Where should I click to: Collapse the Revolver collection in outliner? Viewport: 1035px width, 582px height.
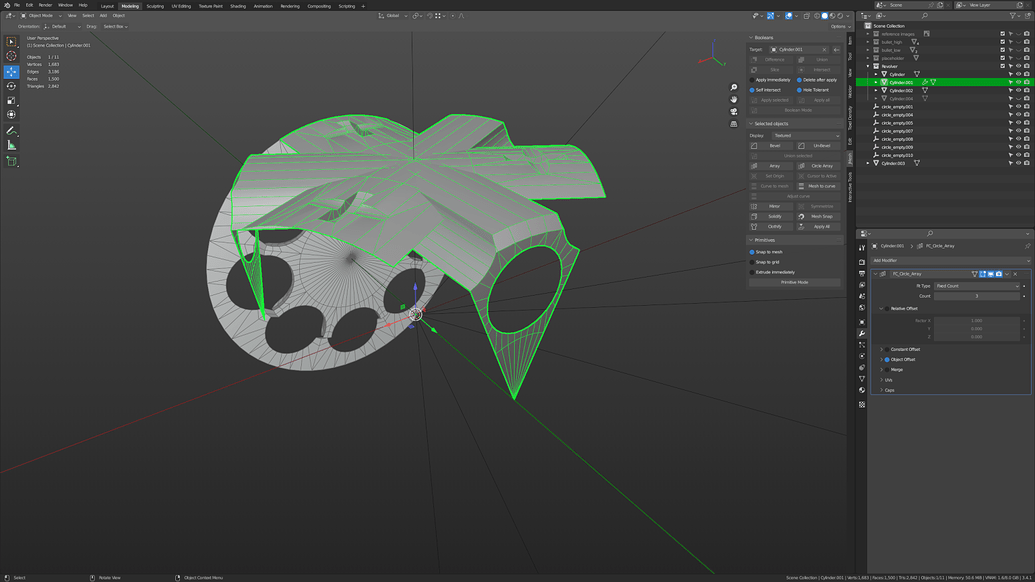pos(868,66)
